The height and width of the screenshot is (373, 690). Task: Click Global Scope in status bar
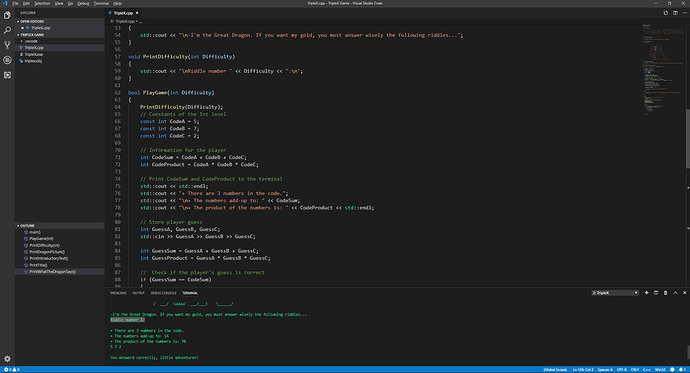point(555,369)
